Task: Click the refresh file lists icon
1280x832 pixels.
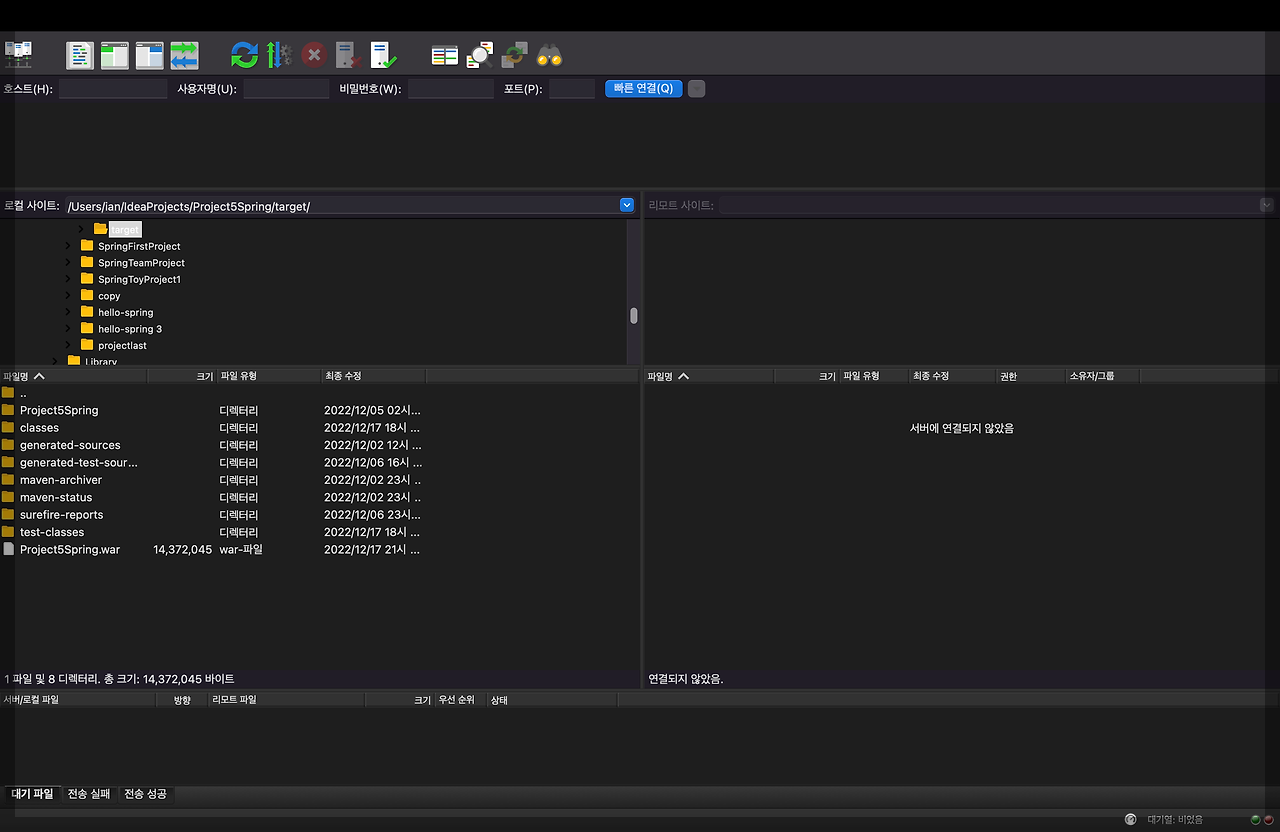Action: tap(244, 55)
